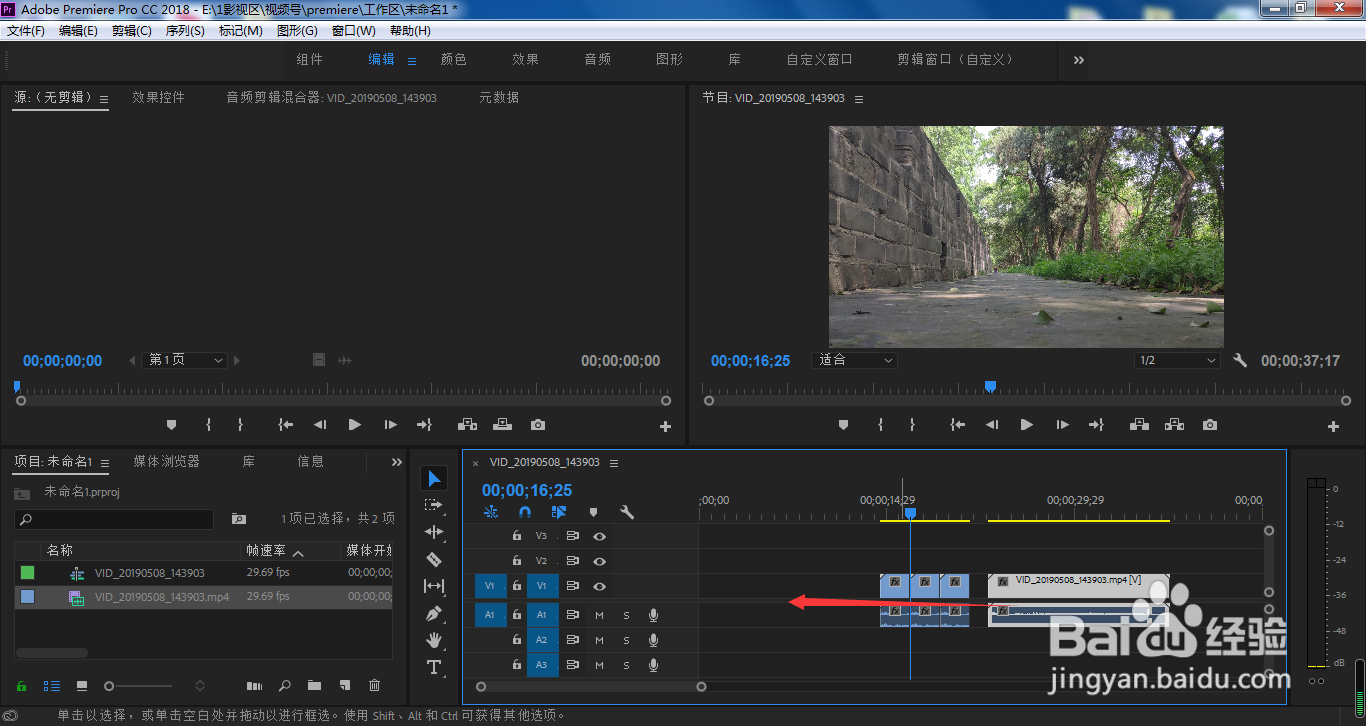Open timeline display settings wrench

(x=627, y=512)
